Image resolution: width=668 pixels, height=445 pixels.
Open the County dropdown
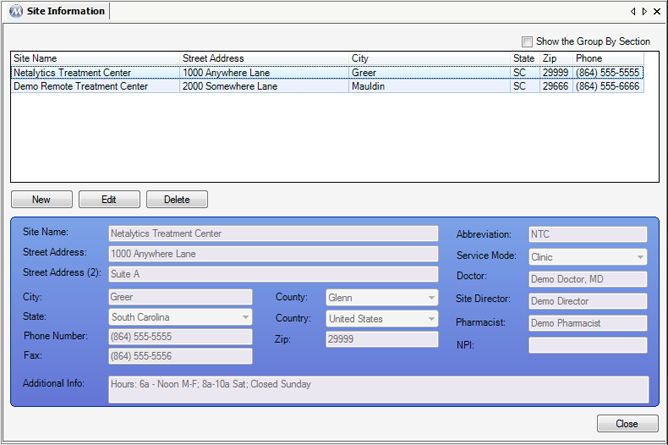[x=382, y=298]
